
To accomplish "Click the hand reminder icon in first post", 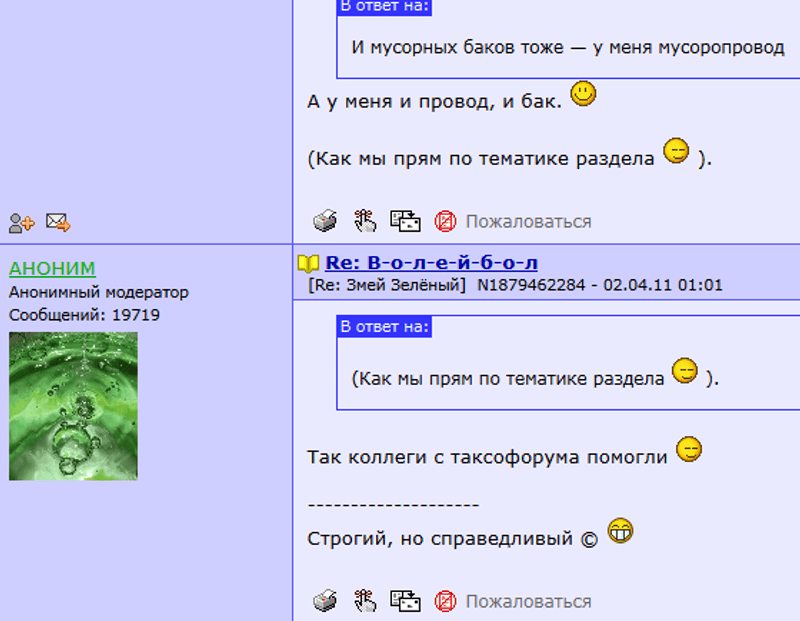I will click(365, 221).
